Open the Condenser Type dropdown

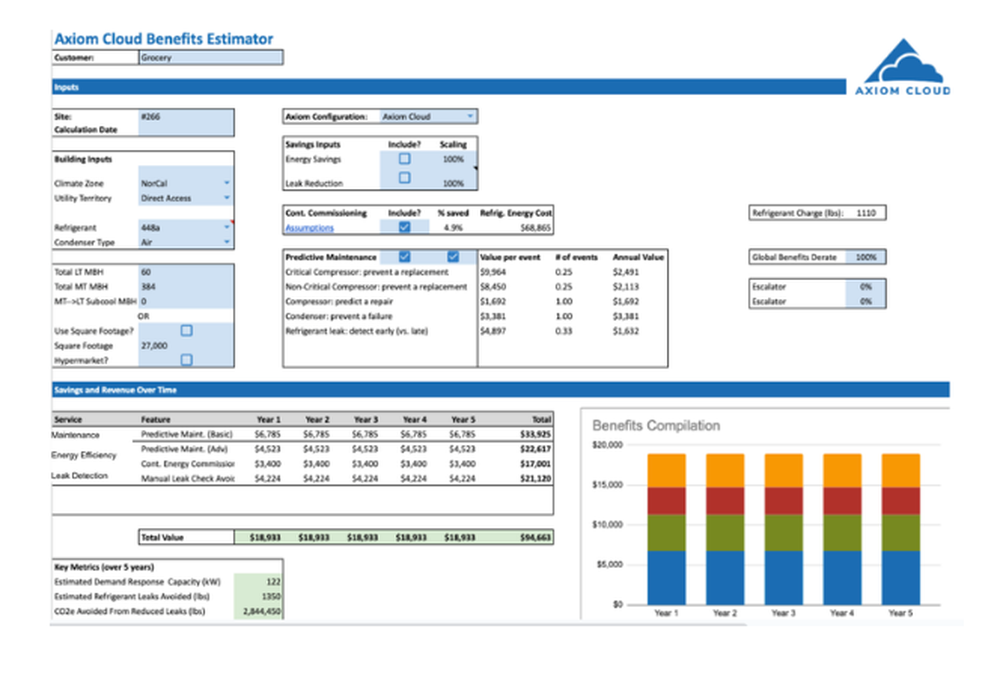(x=226, y=242)
